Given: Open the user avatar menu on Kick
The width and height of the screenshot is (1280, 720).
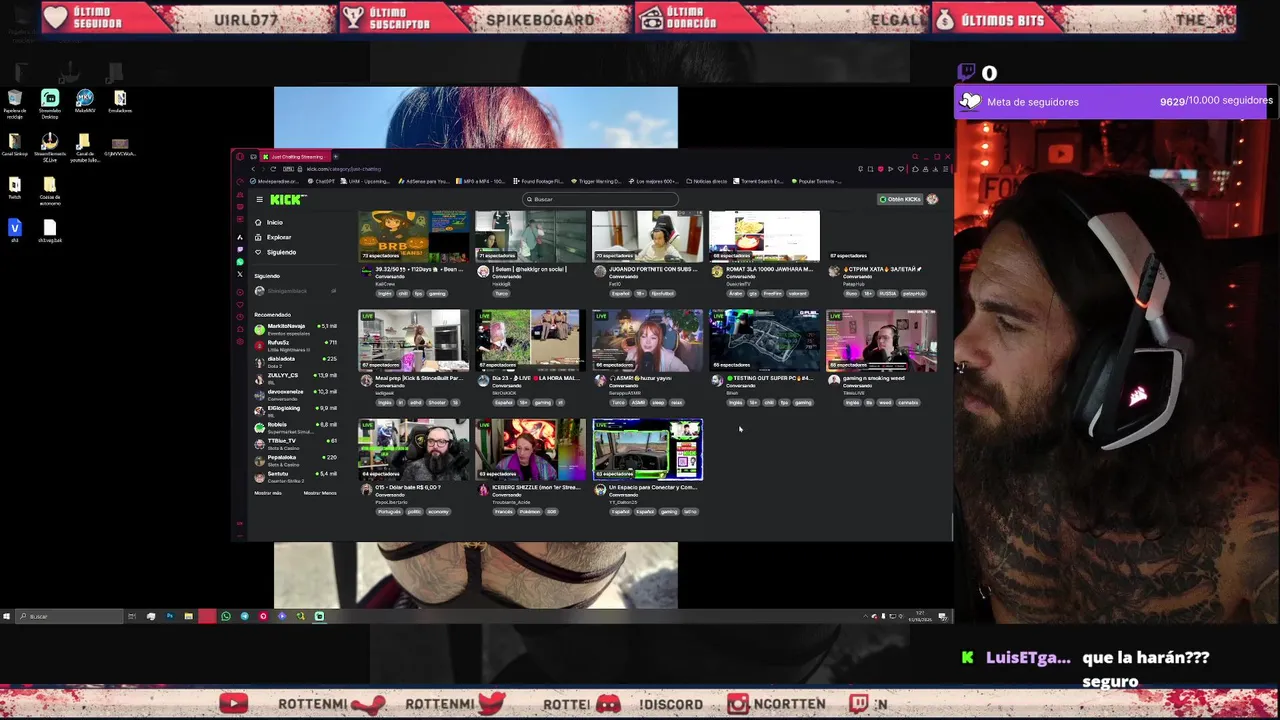Looking at the screenshot, I should (x=932, y=199).
